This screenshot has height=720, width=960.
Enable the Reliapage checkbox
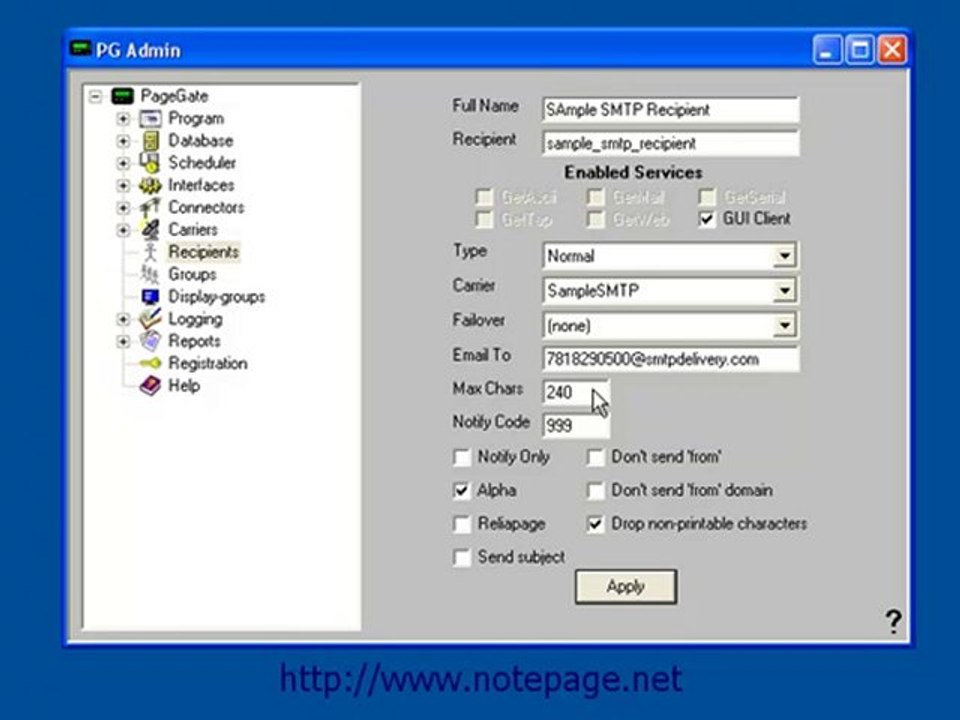(462, 524)
